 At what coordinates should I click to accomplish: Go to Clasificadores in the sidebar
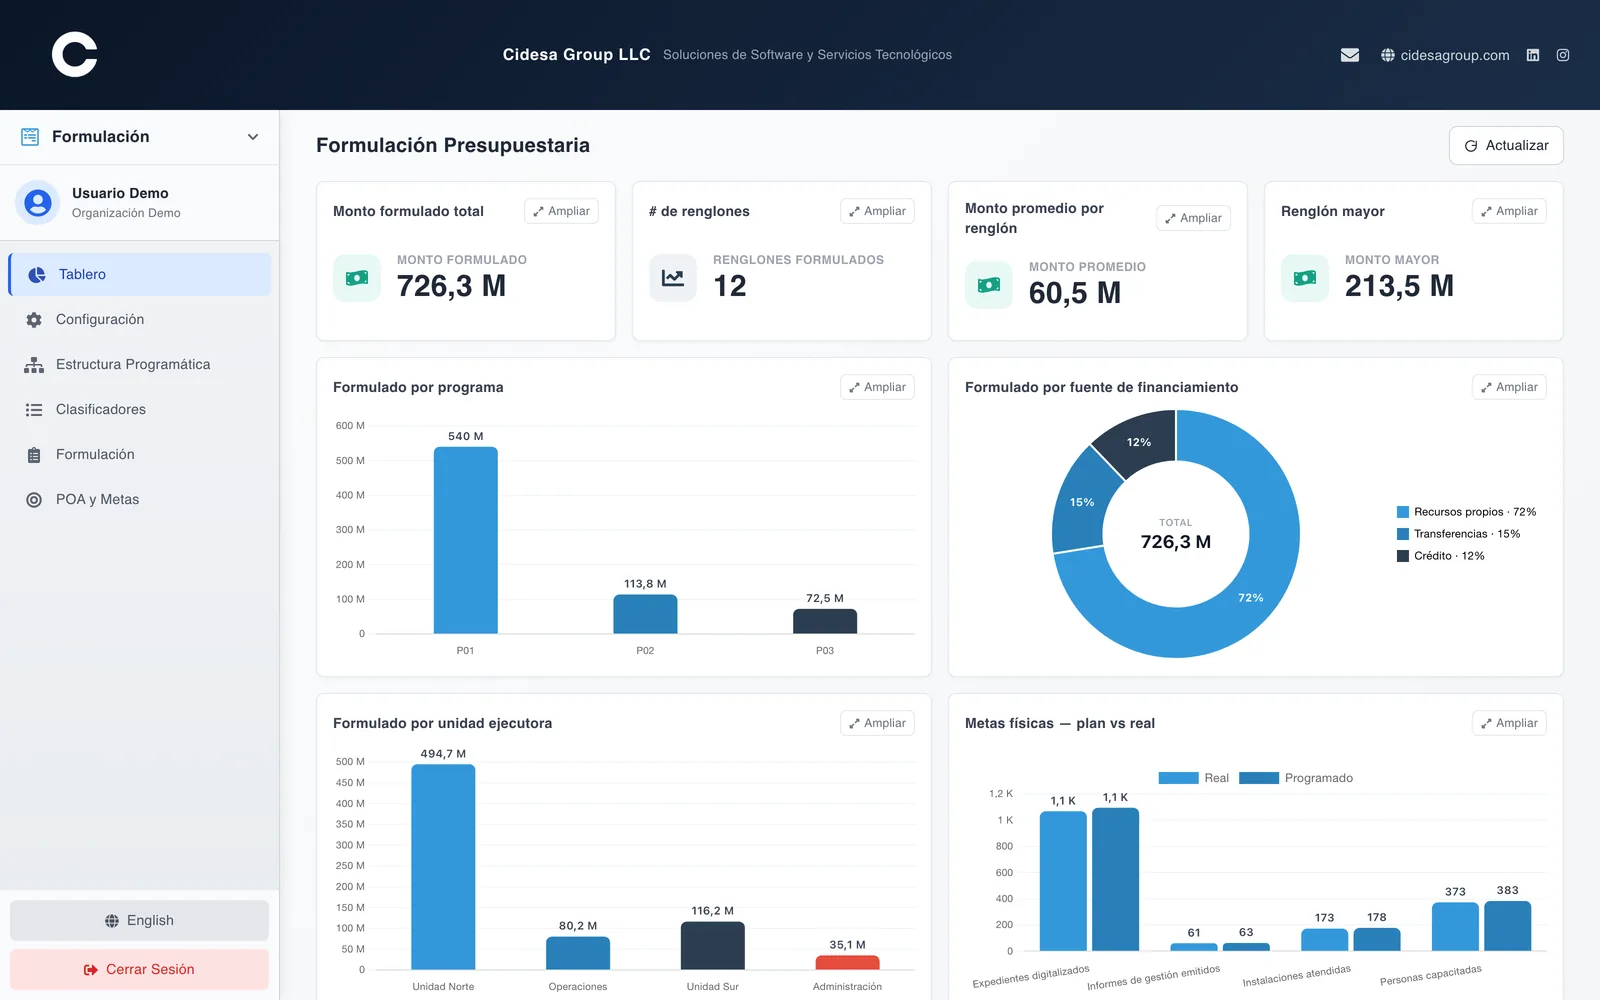(140, 409)
